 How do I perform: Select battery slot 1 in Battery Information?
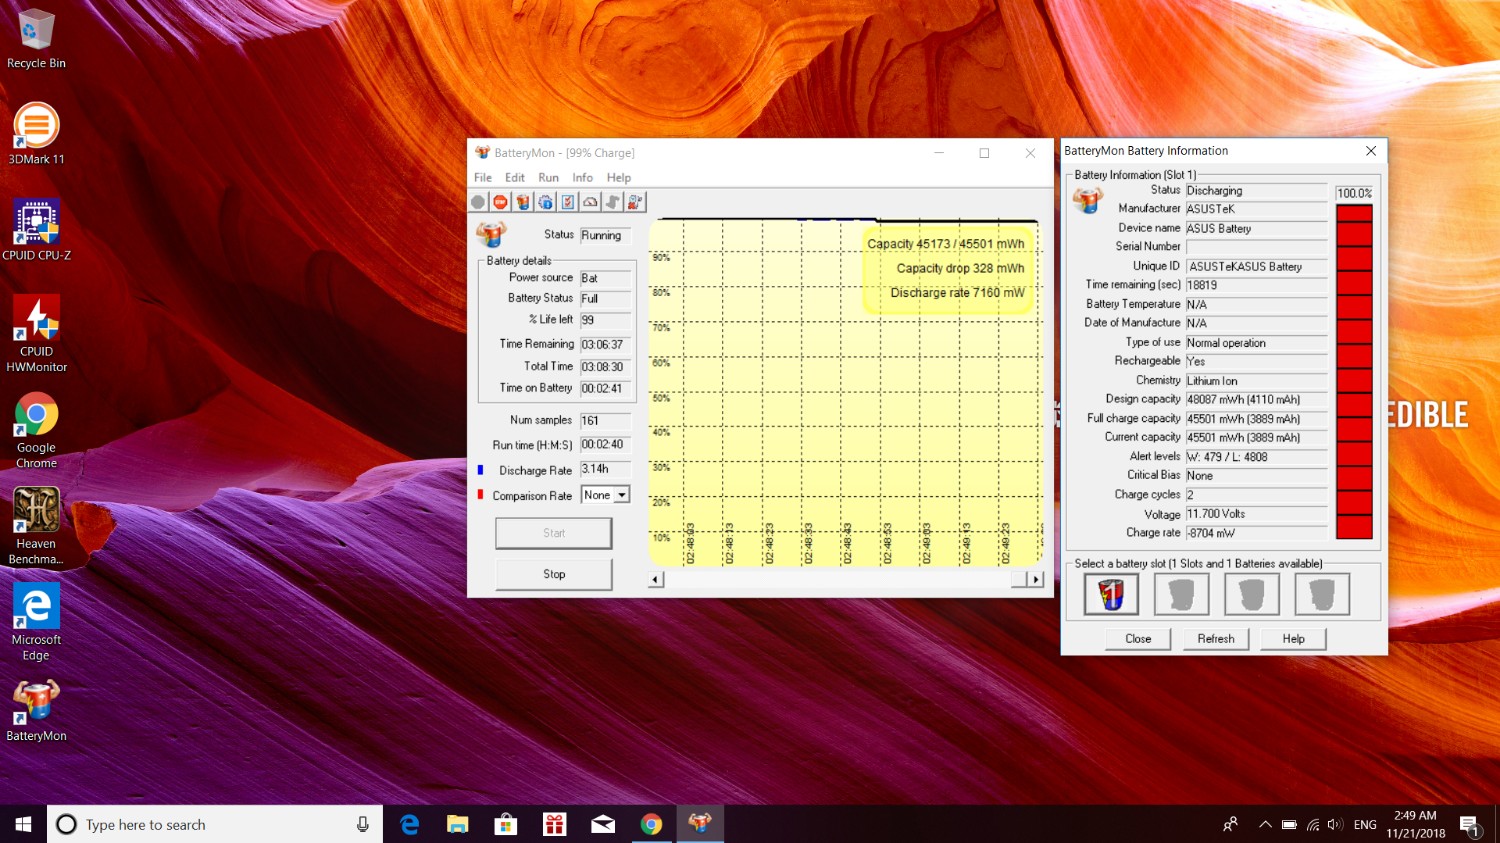click(1111, 594)
